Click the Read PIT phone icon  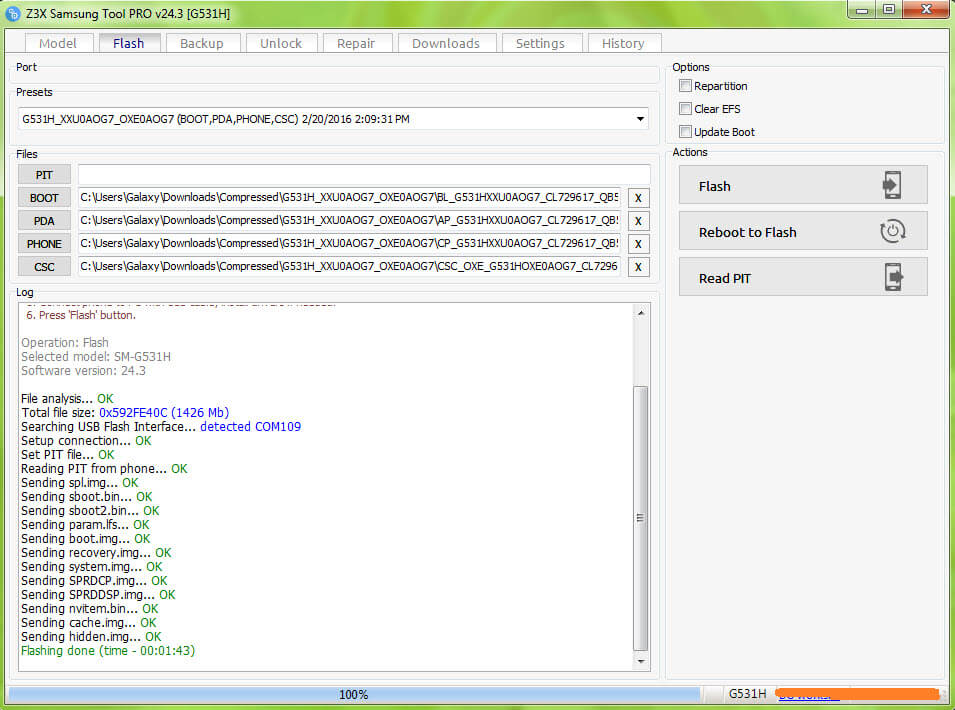(x=893, y=277)
